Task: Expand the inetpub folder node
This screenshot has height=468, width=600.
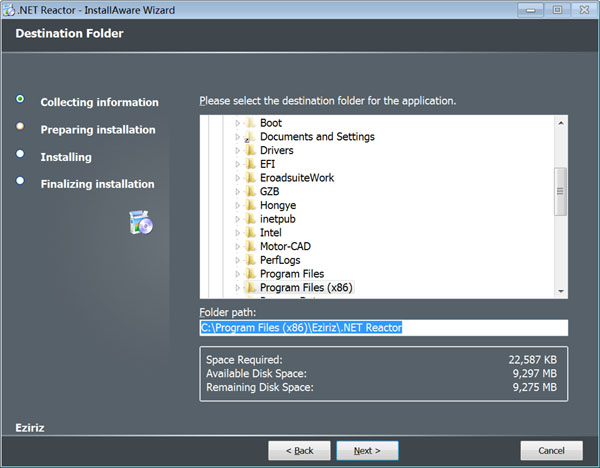Action: coord(237,219)
